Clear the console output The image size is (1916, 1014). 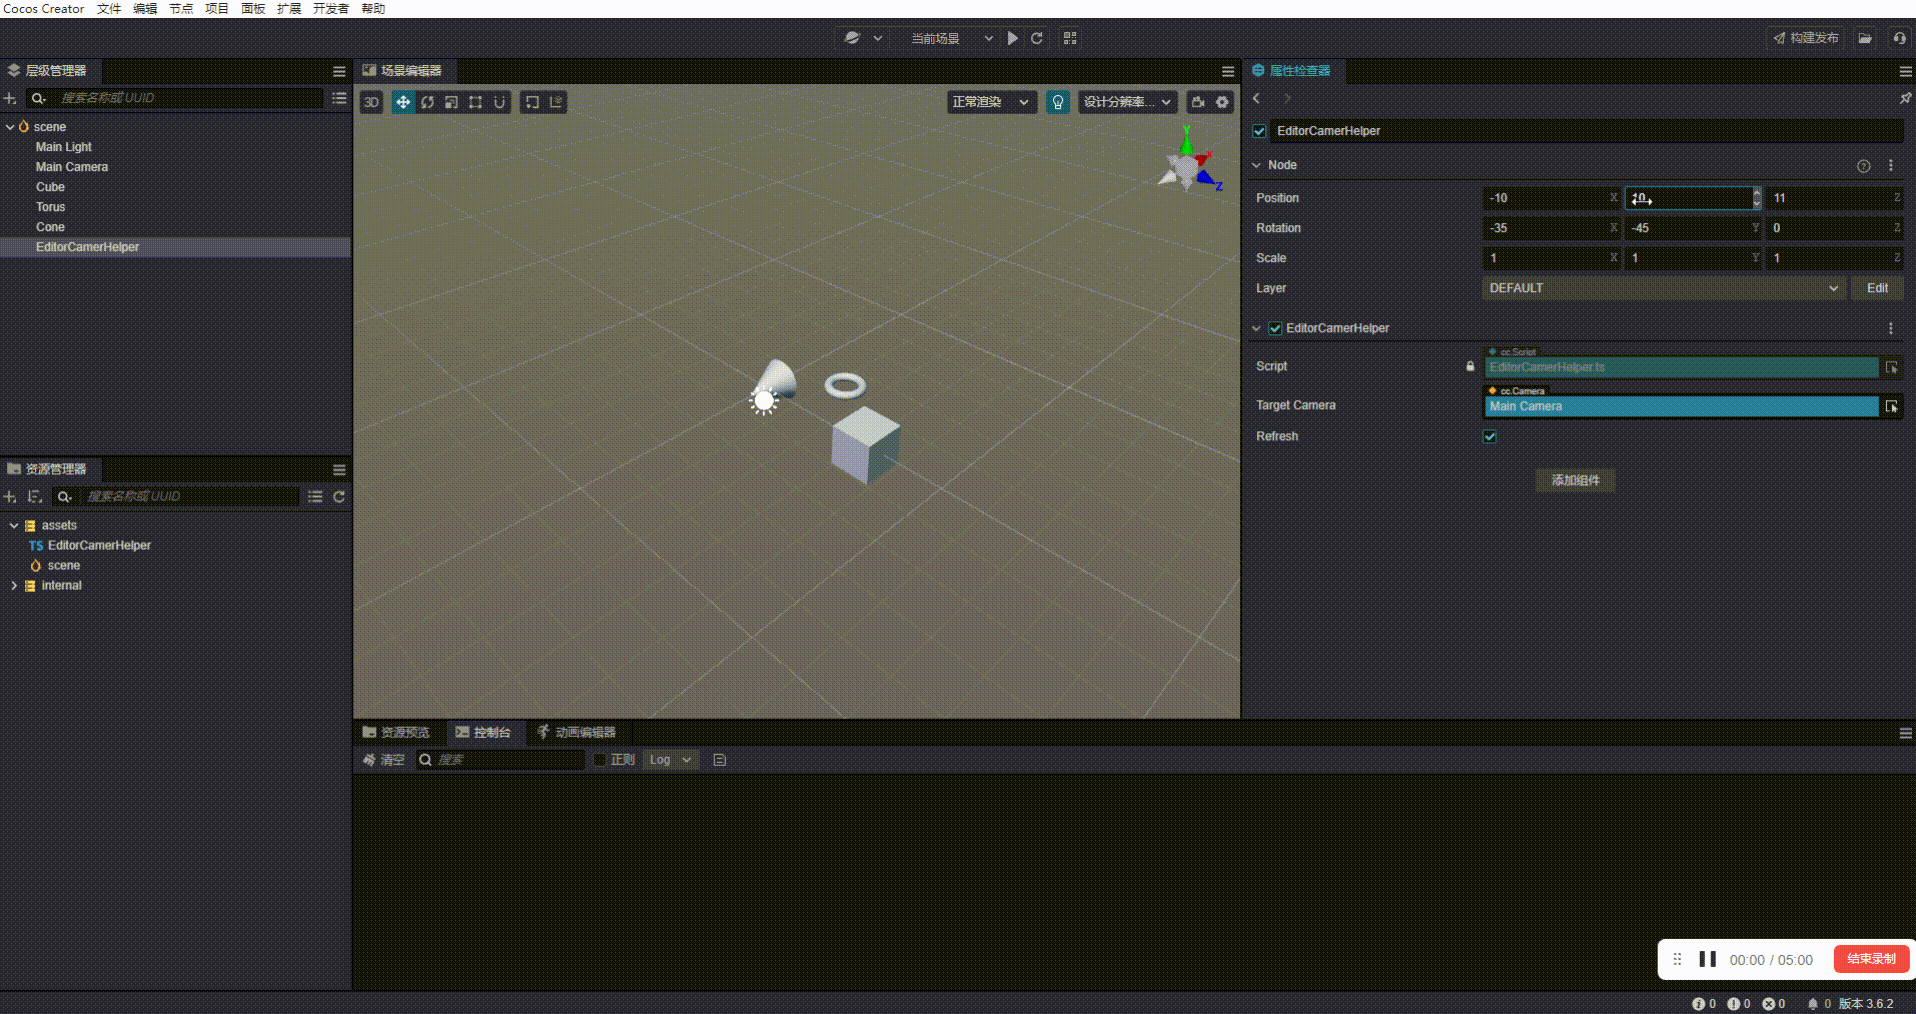pos(384,760)
